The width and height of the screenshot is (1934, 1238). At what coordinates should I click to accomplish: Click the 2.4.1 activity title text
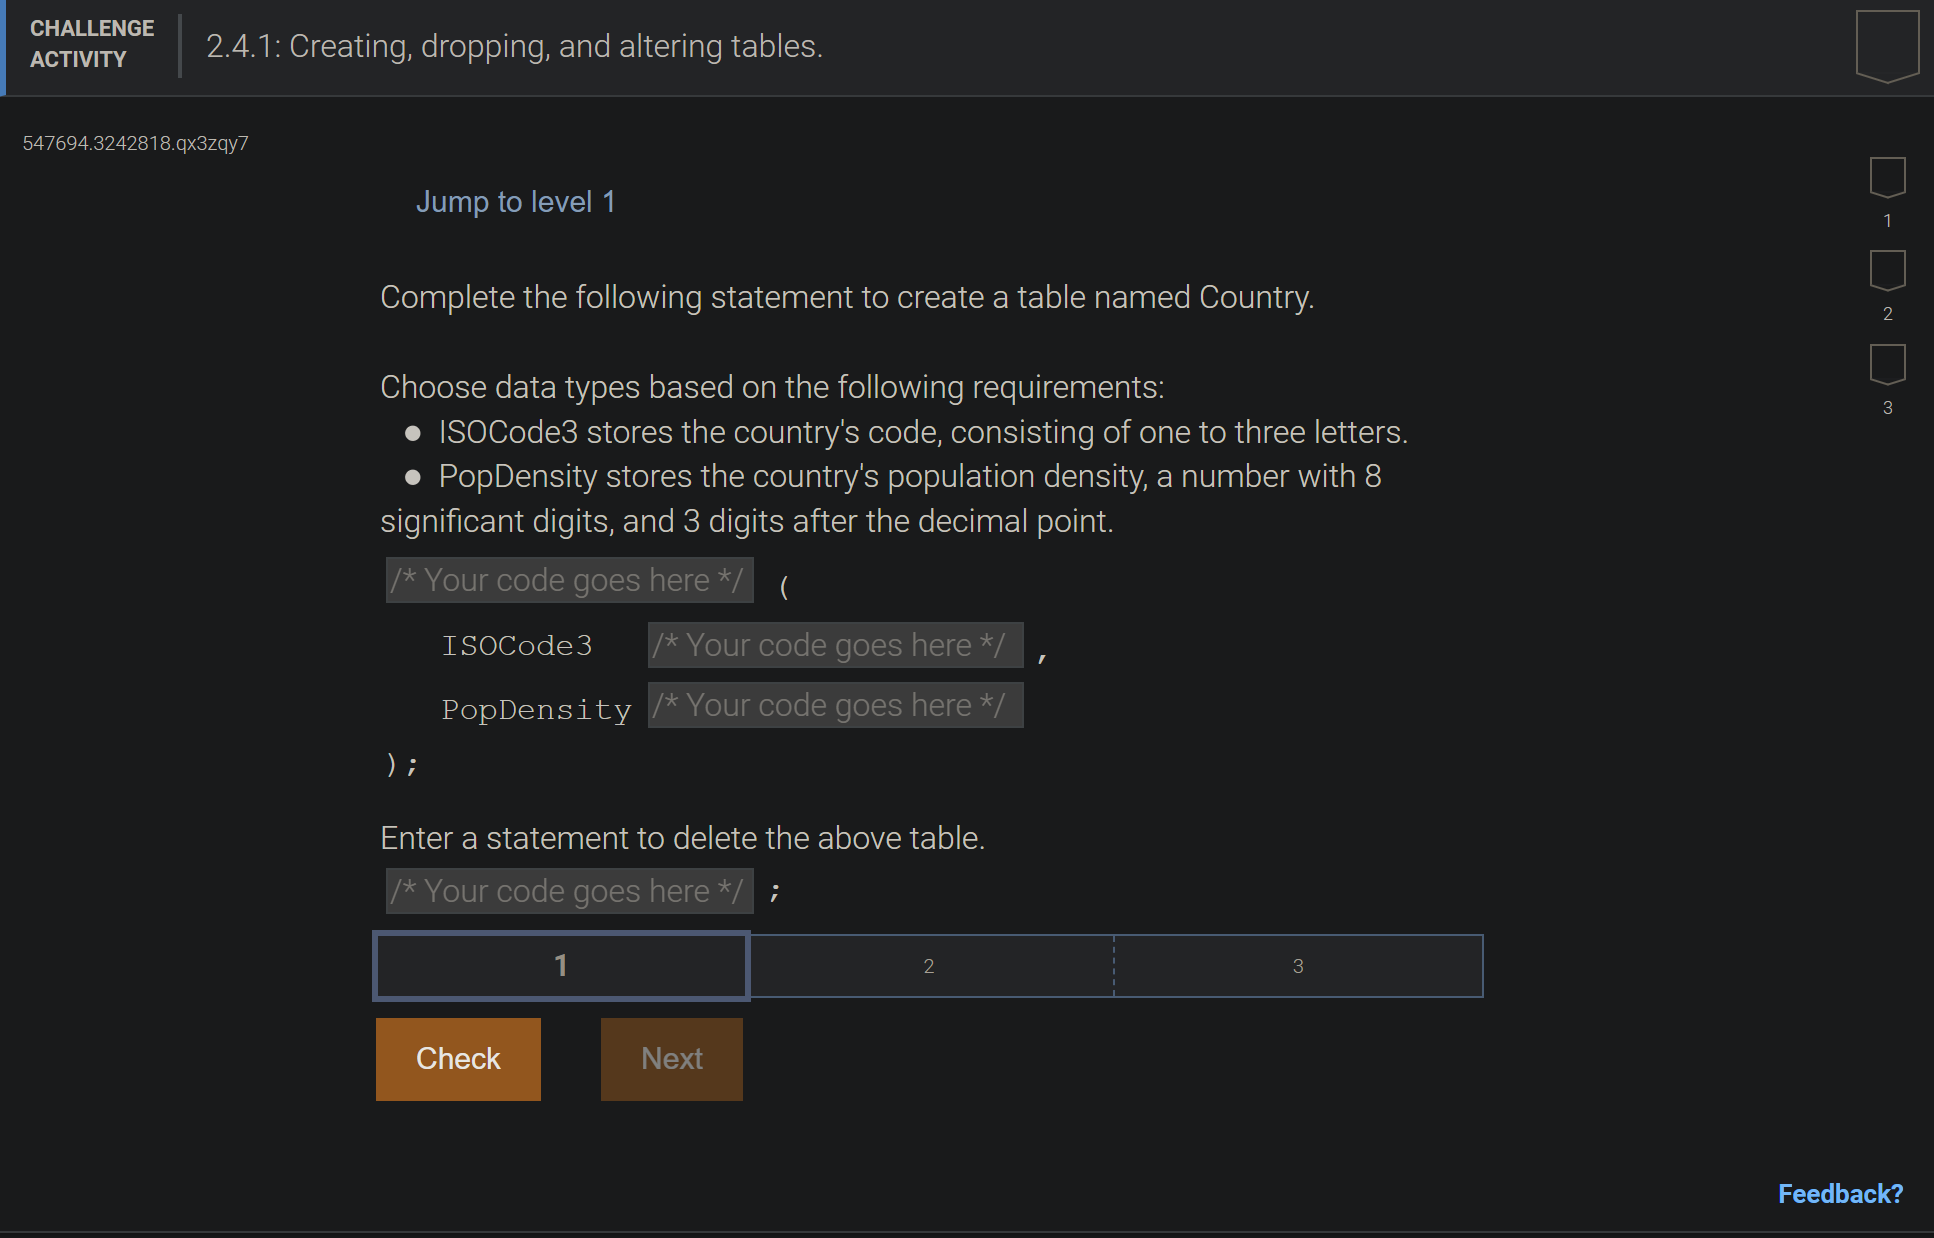pos(514,45)
